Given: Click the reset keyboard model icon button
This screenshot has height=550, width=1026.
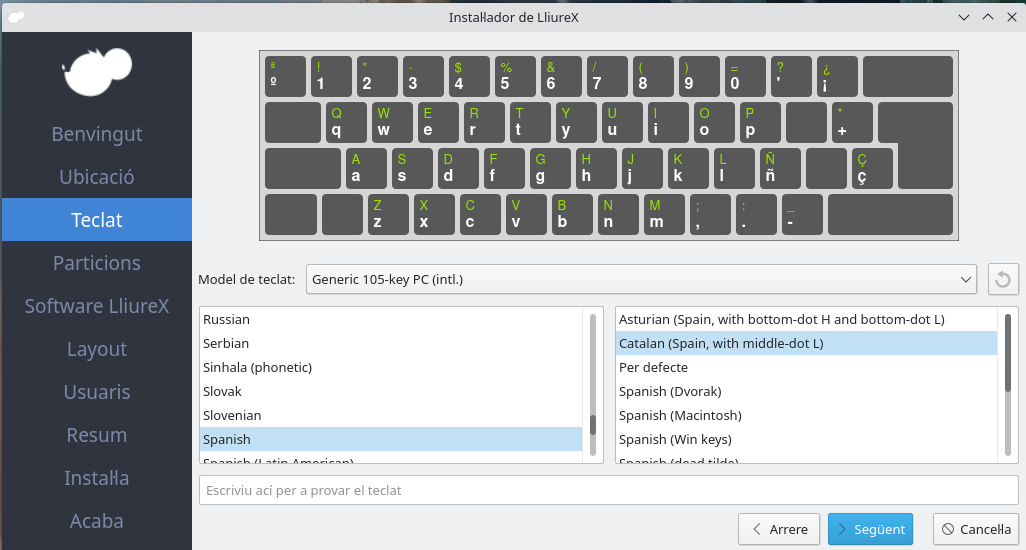Looking at the screenshot, I should [1003, 279].
